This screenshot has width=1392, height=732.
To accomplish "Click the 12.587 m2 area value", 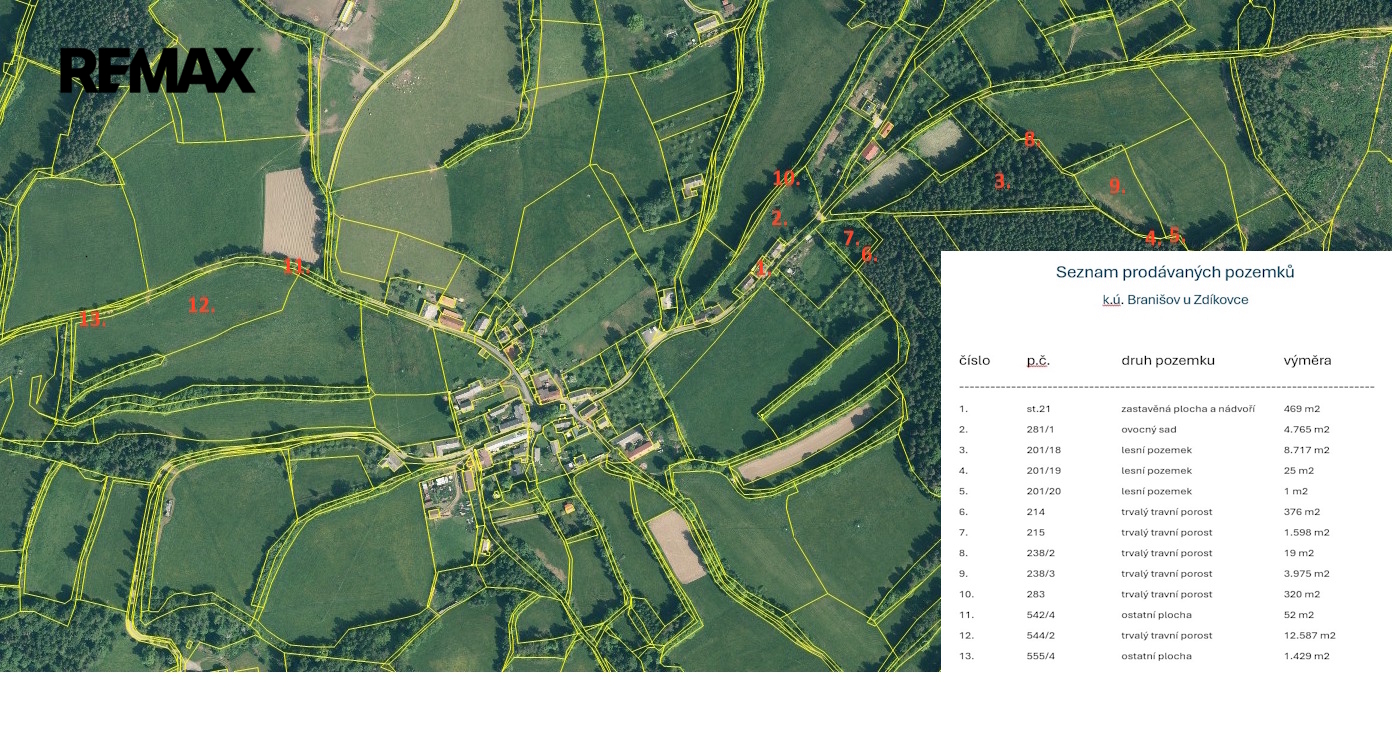I will click(x=1309, y=636).
